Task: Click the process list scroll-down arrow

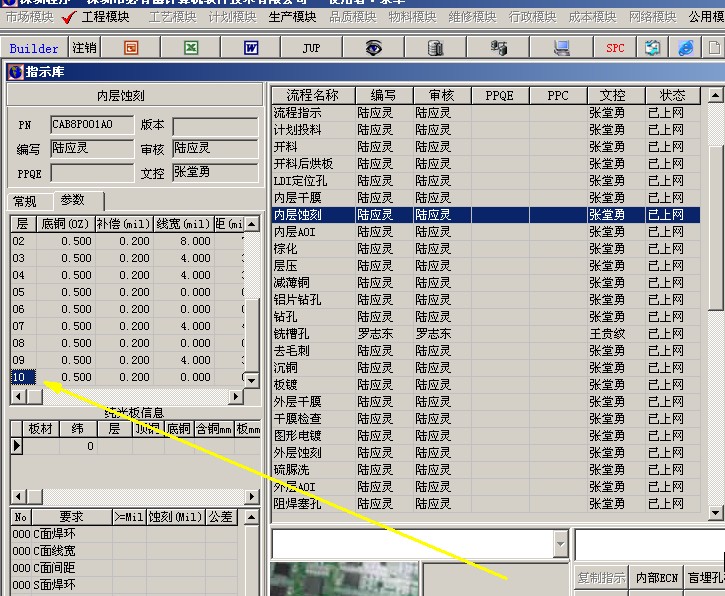Action: tap(715, 512)
